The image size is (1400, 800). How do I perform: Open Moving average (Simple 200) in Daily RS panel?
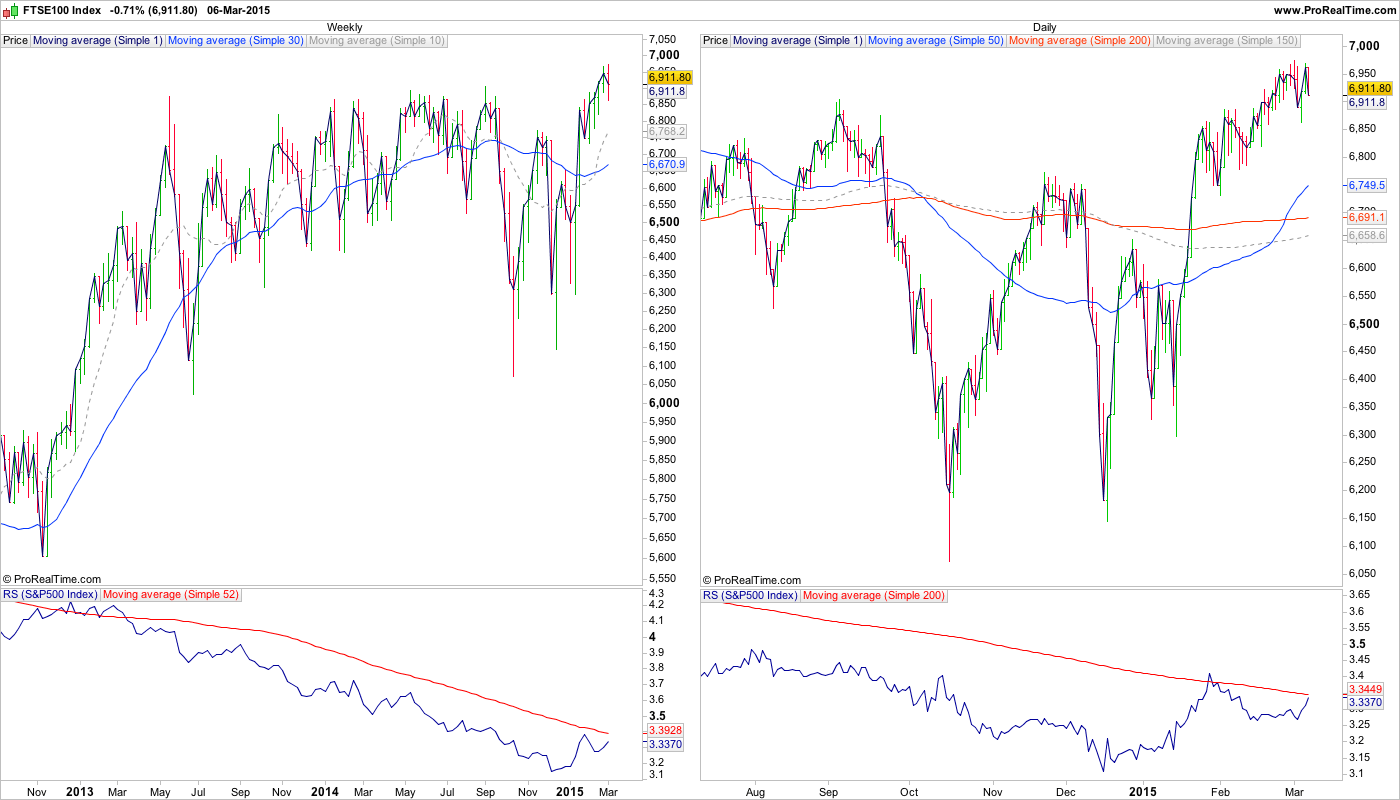tap(874, 595)
